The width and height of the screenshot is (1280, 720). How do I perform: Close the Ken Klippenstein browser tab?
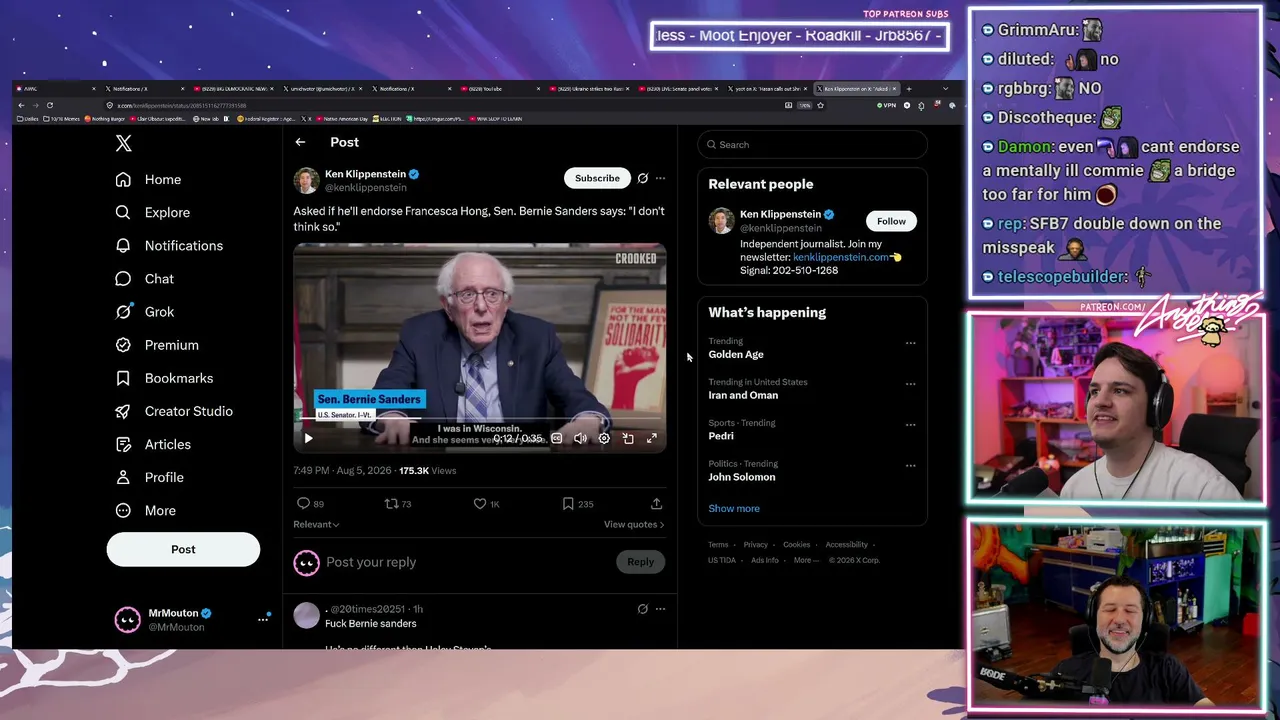[894, 89]
